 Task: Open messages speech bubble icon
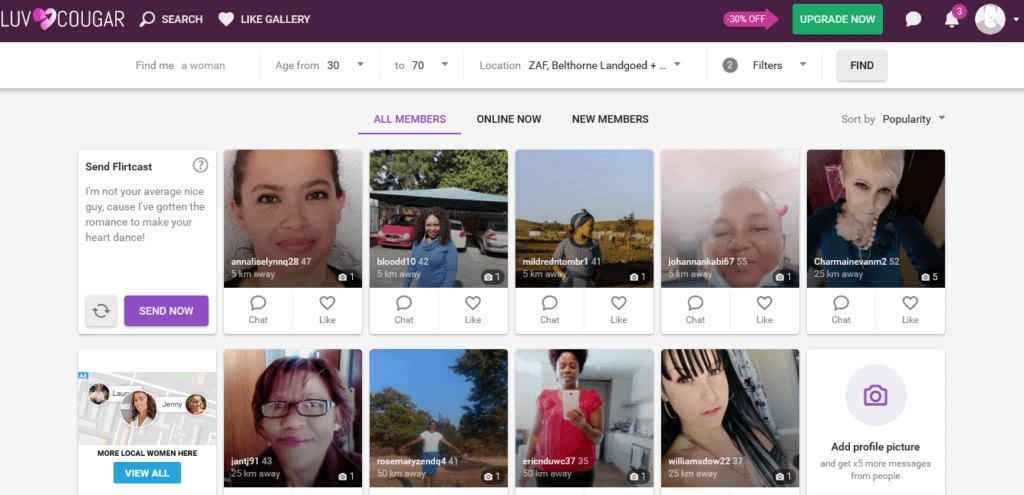click(x=913, y=20)
